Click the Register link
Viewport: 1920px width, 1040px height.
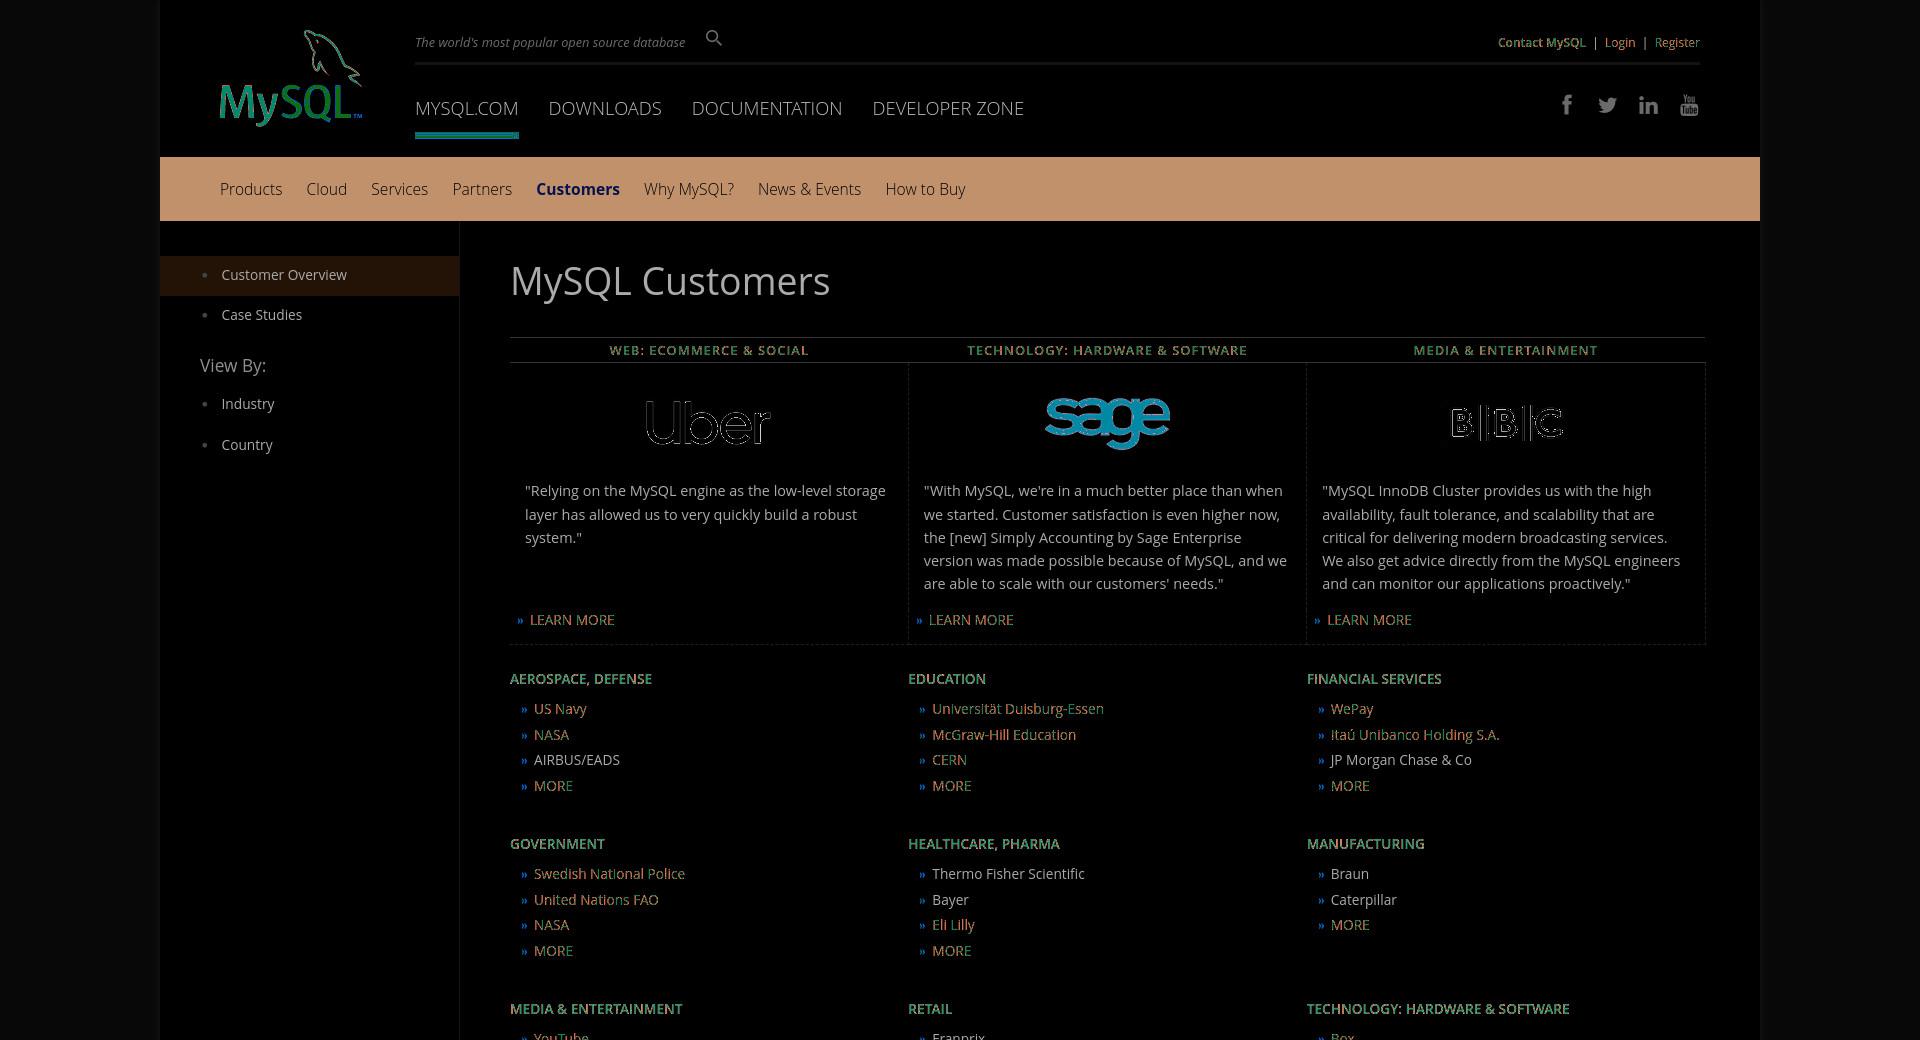click(x=1677, y=42)
